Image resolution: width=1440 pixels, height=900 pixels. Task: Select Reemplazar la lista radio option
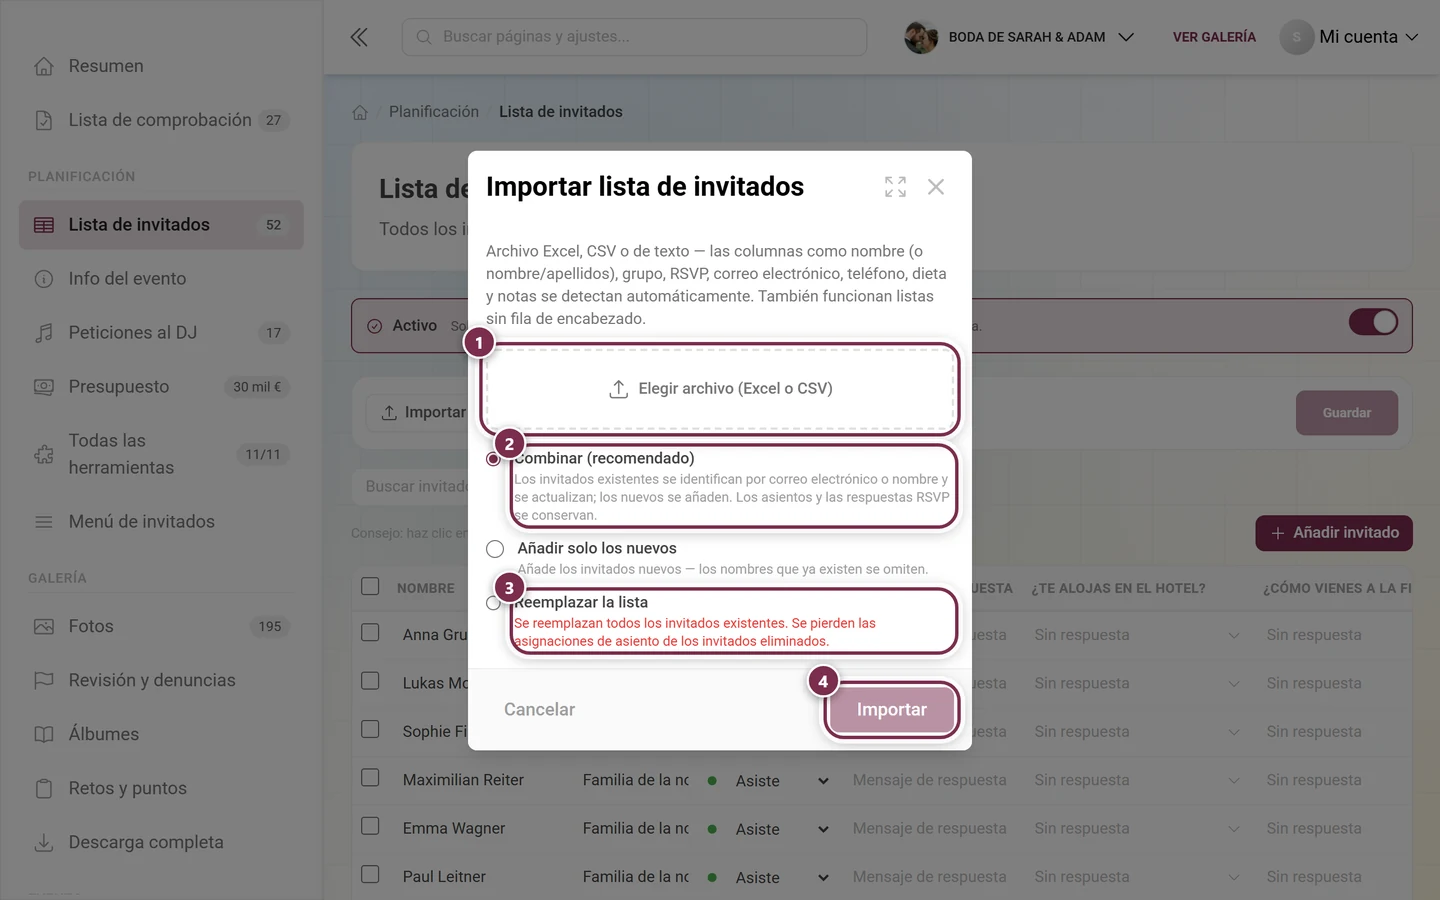tap(493, 603)
